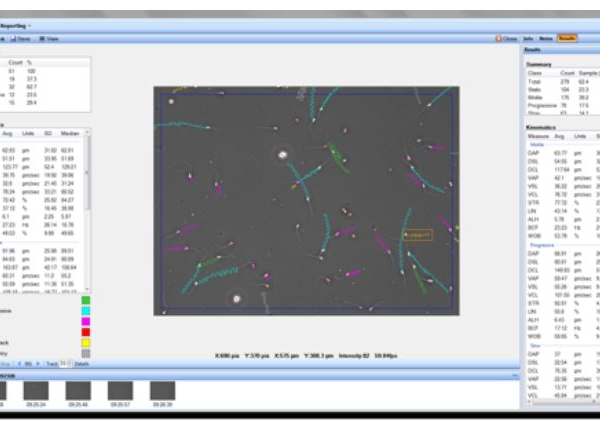Viewport: 600px width, 429px height.
Task: Select the thumbnail captured at 09:25:57
Action: [120, 390]
